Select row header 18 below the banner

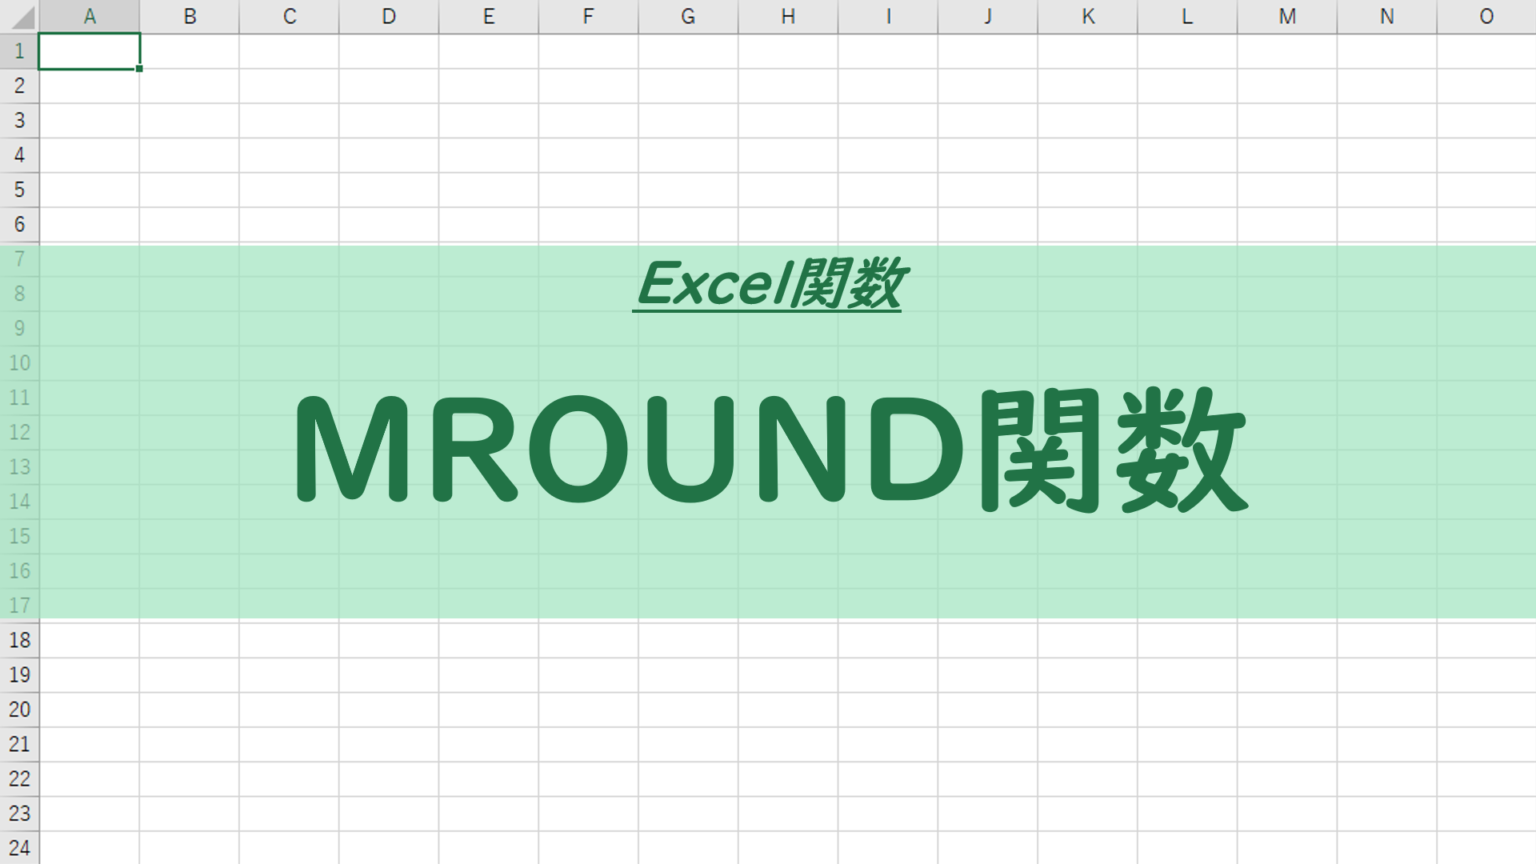(19, 640)
